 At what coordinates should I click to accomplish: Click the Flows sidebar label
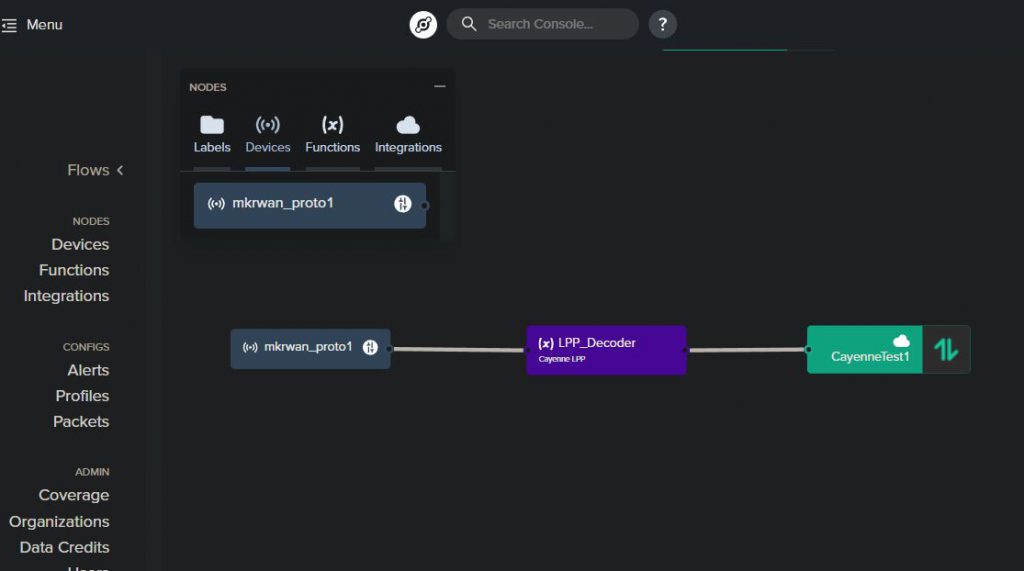(x=88, y=171)
